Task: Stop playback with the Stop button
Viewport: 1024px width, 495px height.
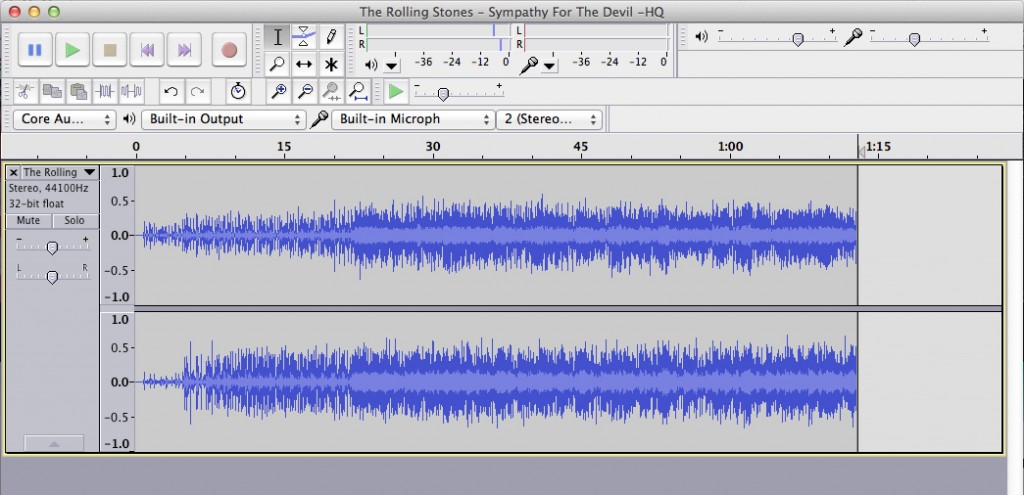Action: [110, 50]
